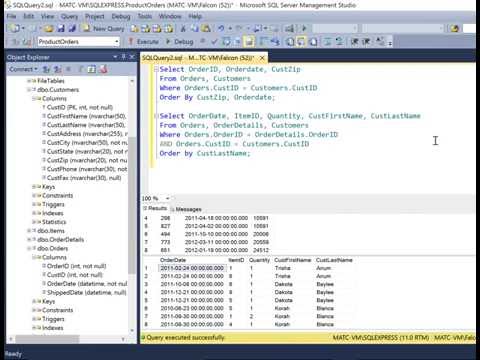Toggle auto-hide pin of Object Explorer
The height and width of the screenshot is (360, 480).
[x=124, y=57]
